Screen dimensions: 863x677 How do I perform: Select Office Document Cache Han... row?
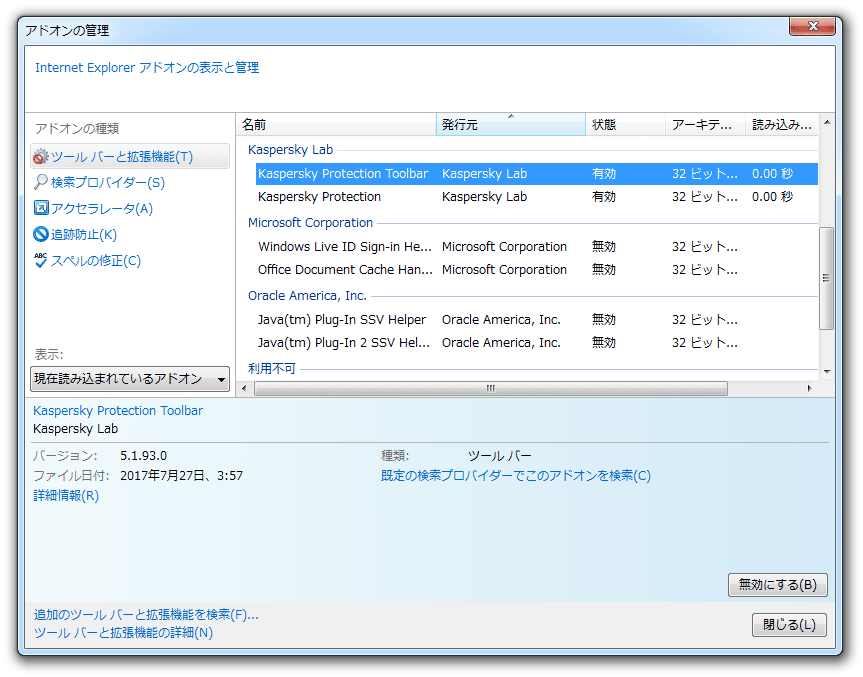point(537,270)
